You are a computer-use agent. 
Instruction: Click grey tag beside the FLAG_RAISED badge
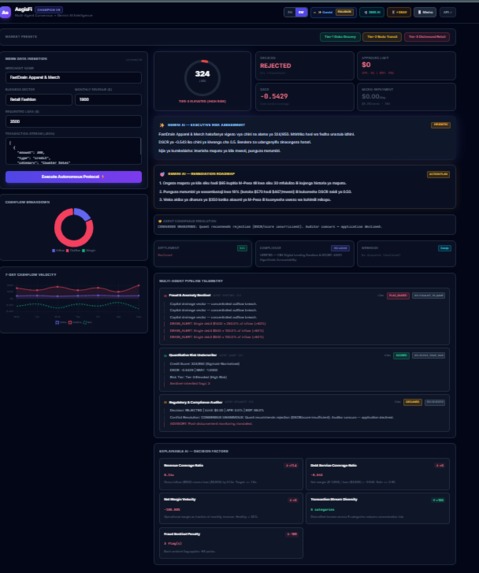click(x=428, y=295)
